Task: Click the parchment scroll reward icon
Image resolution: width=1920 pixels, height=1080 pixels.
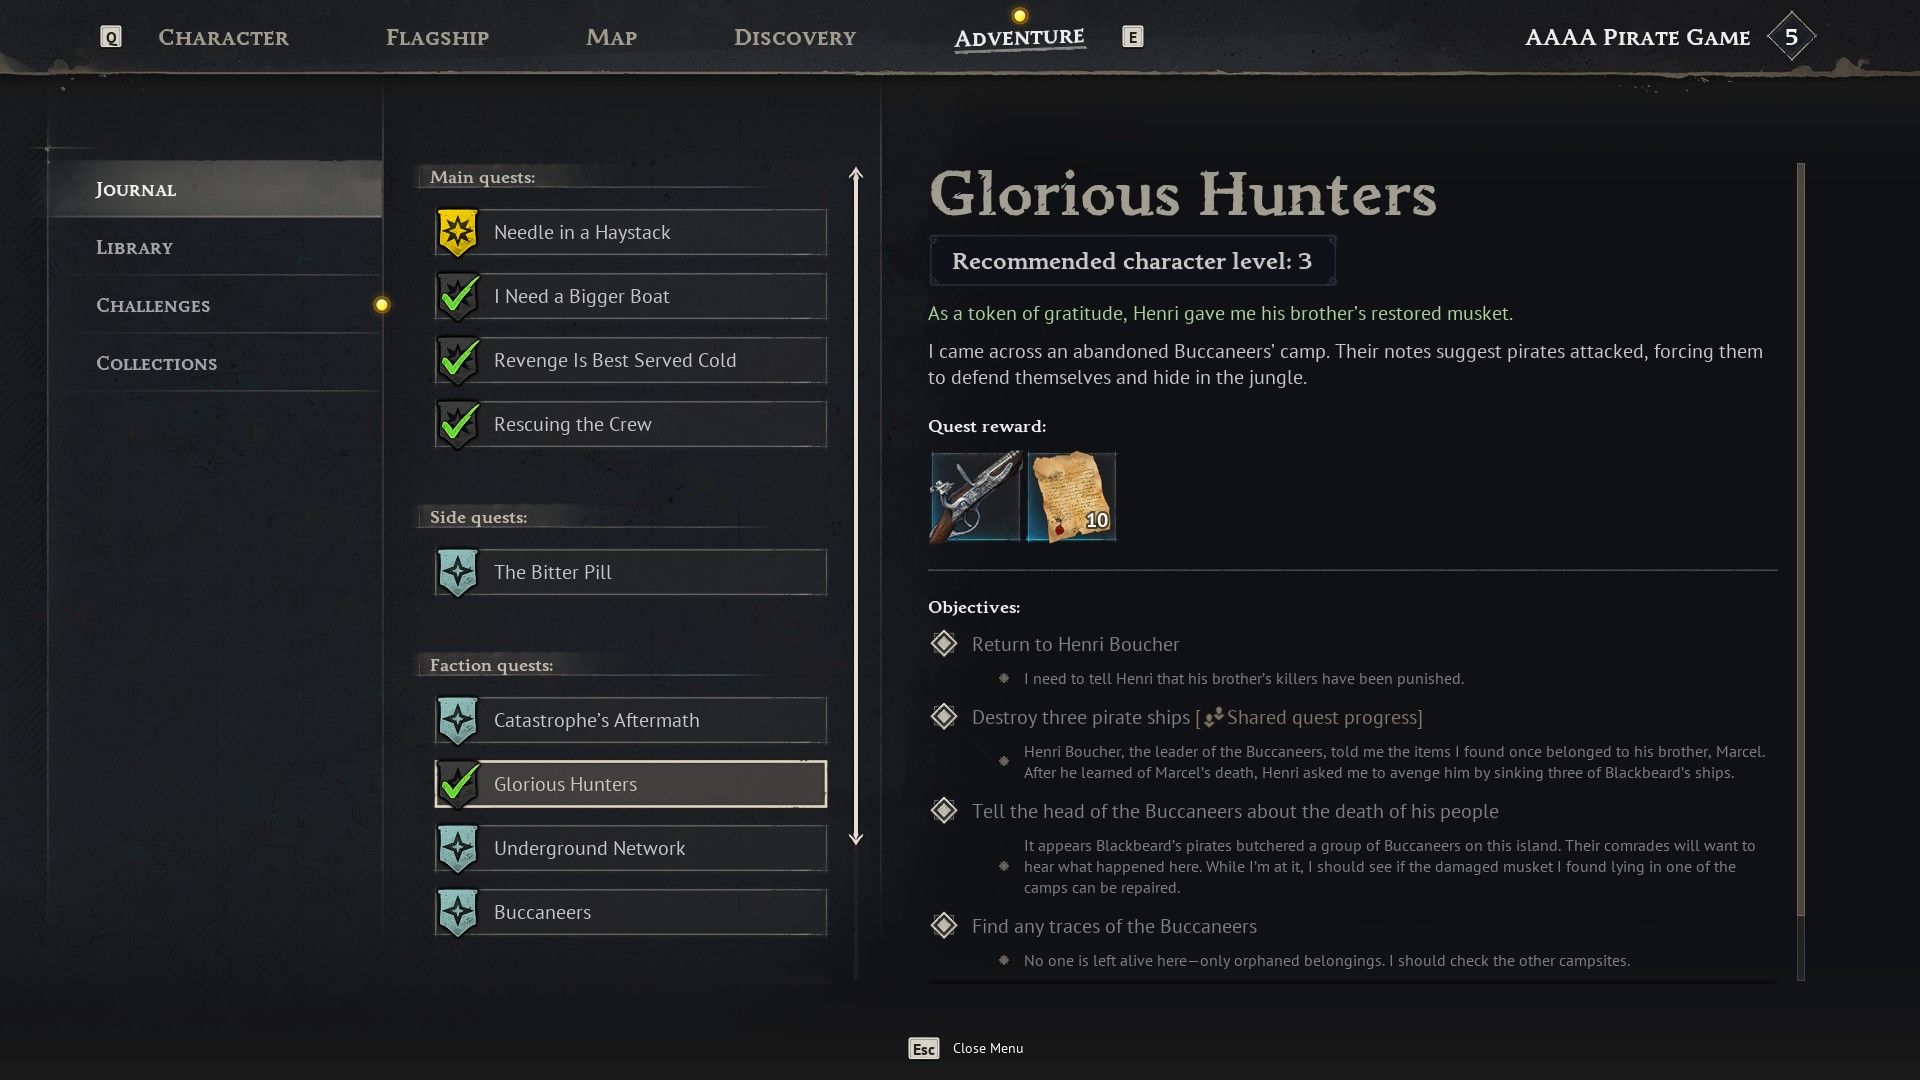Action: tap(1071, 497)
